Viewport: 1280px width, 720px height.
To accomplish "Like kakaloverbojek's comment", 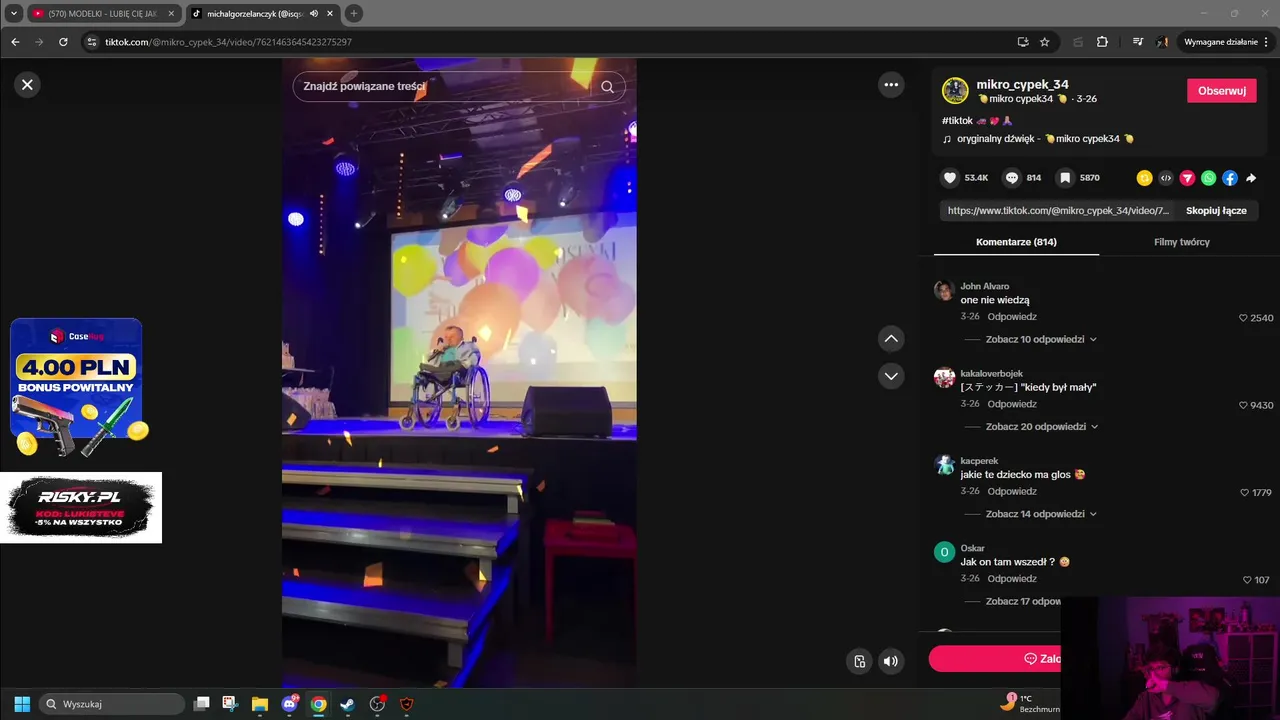I will [x=1243, y=406].
